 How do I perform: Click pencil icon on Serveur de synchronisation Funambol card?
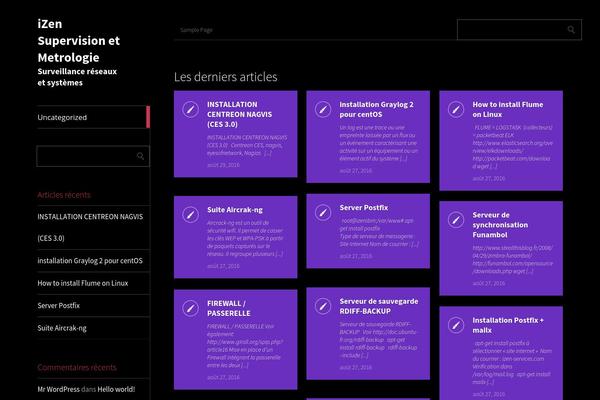(x=456, y=220)
